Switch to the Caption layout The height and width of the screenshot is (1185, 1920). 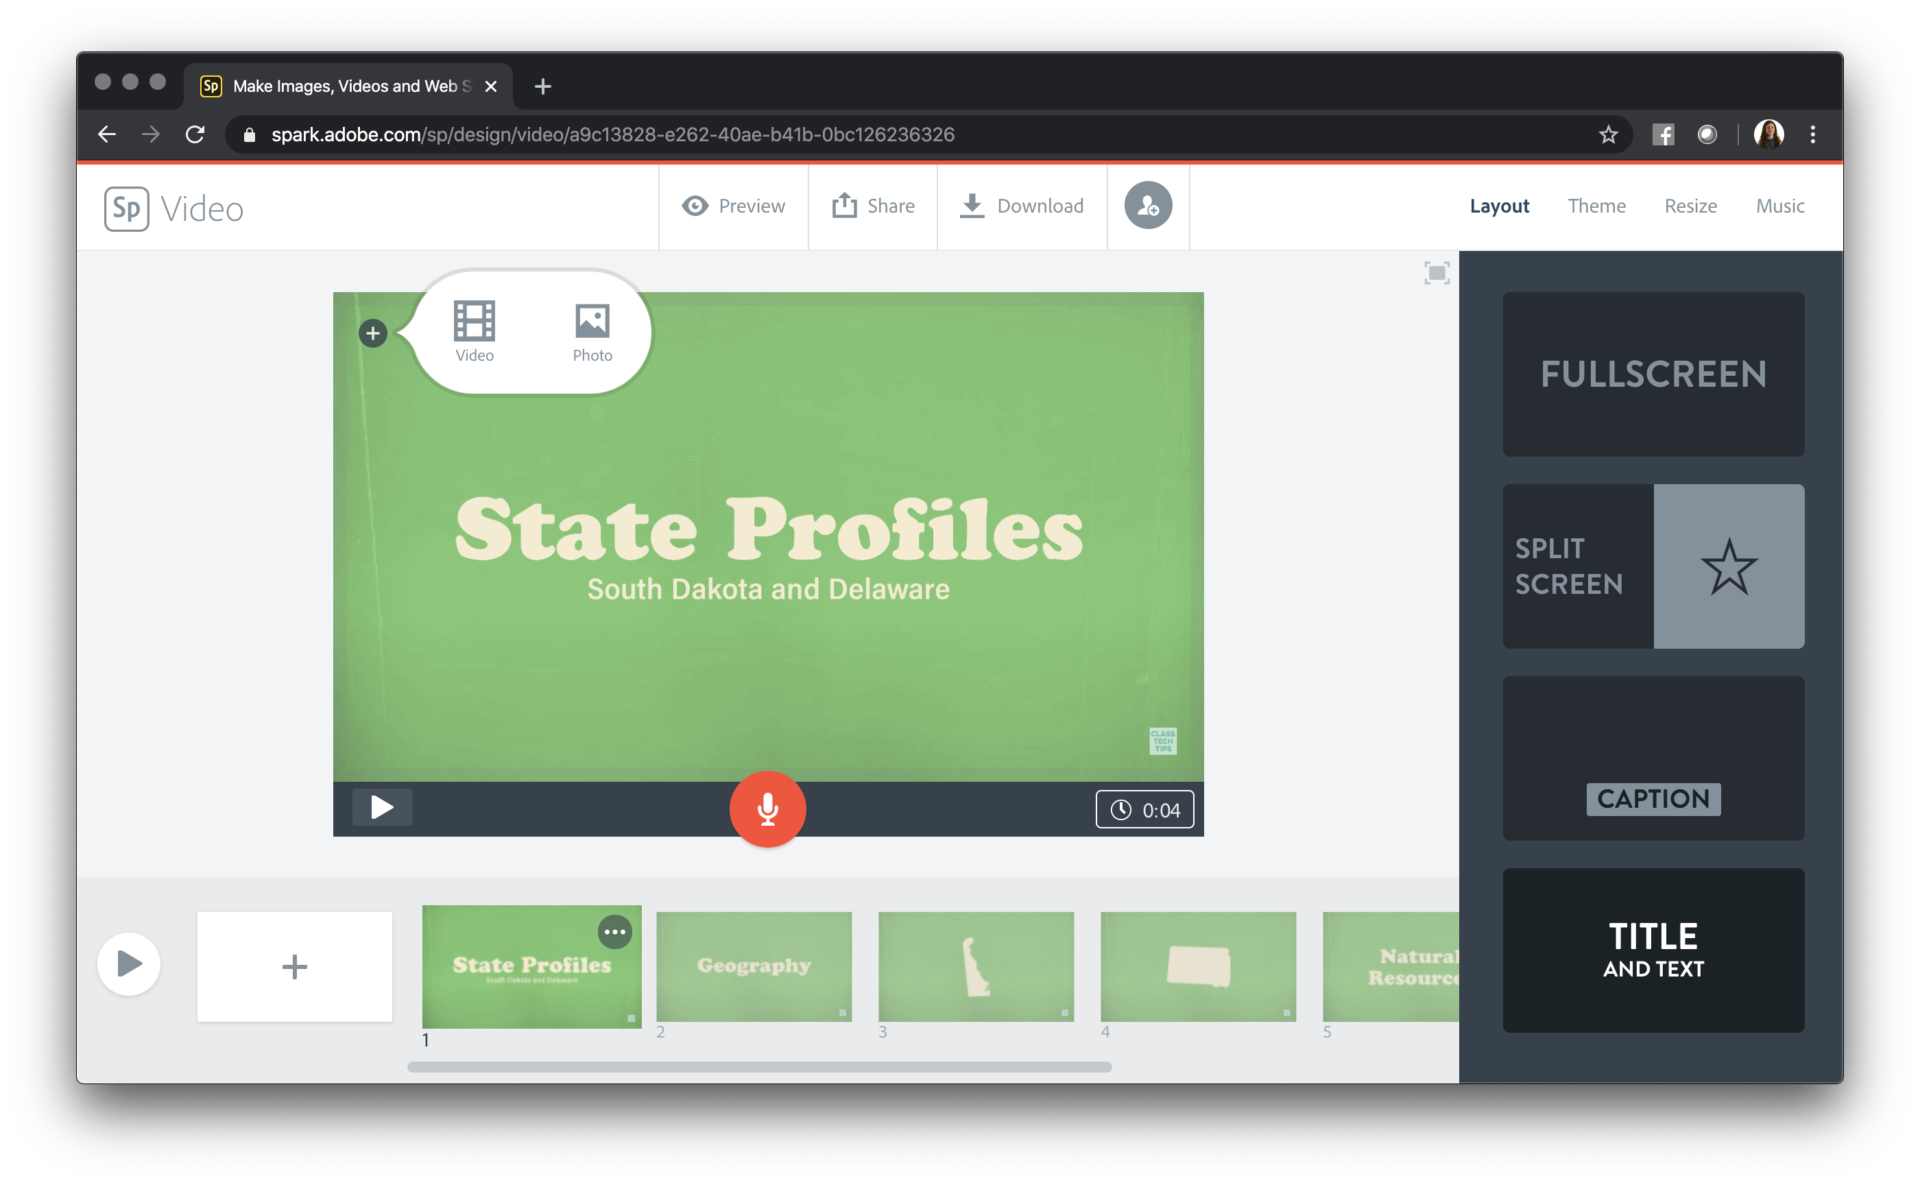1652,758
